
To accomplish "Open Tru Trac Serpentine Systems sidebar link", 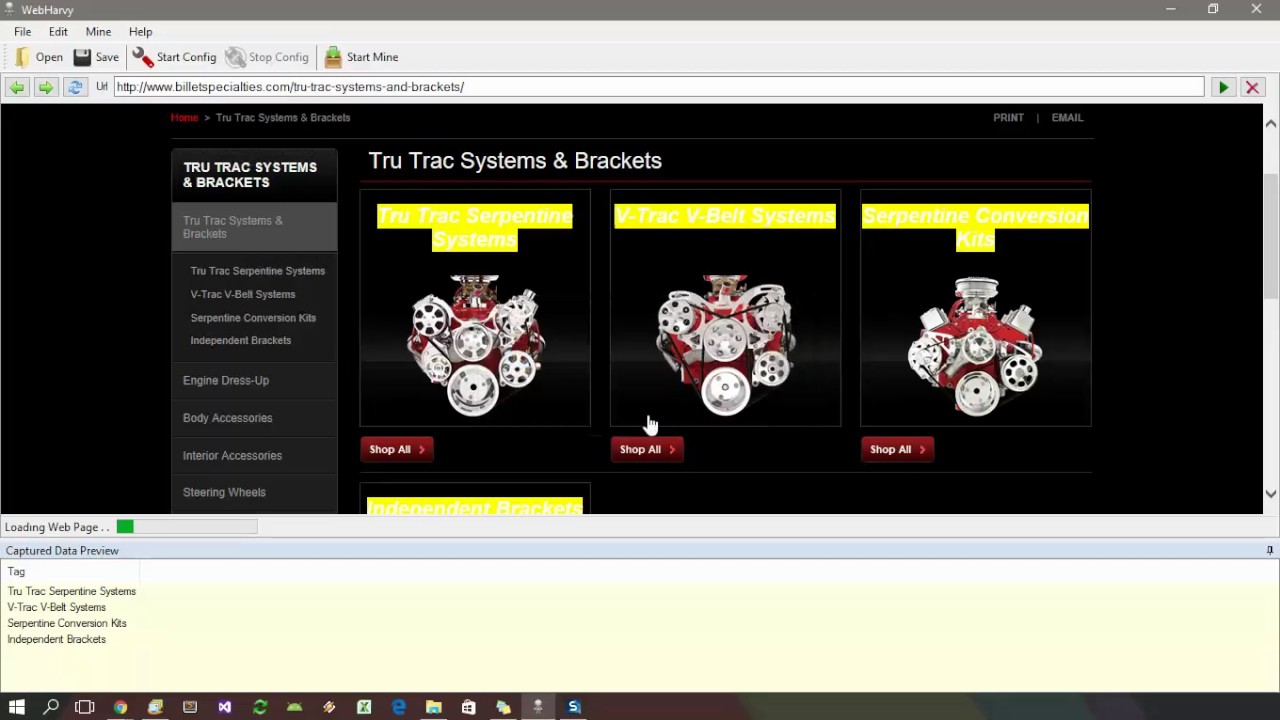I will coord(257,271).
